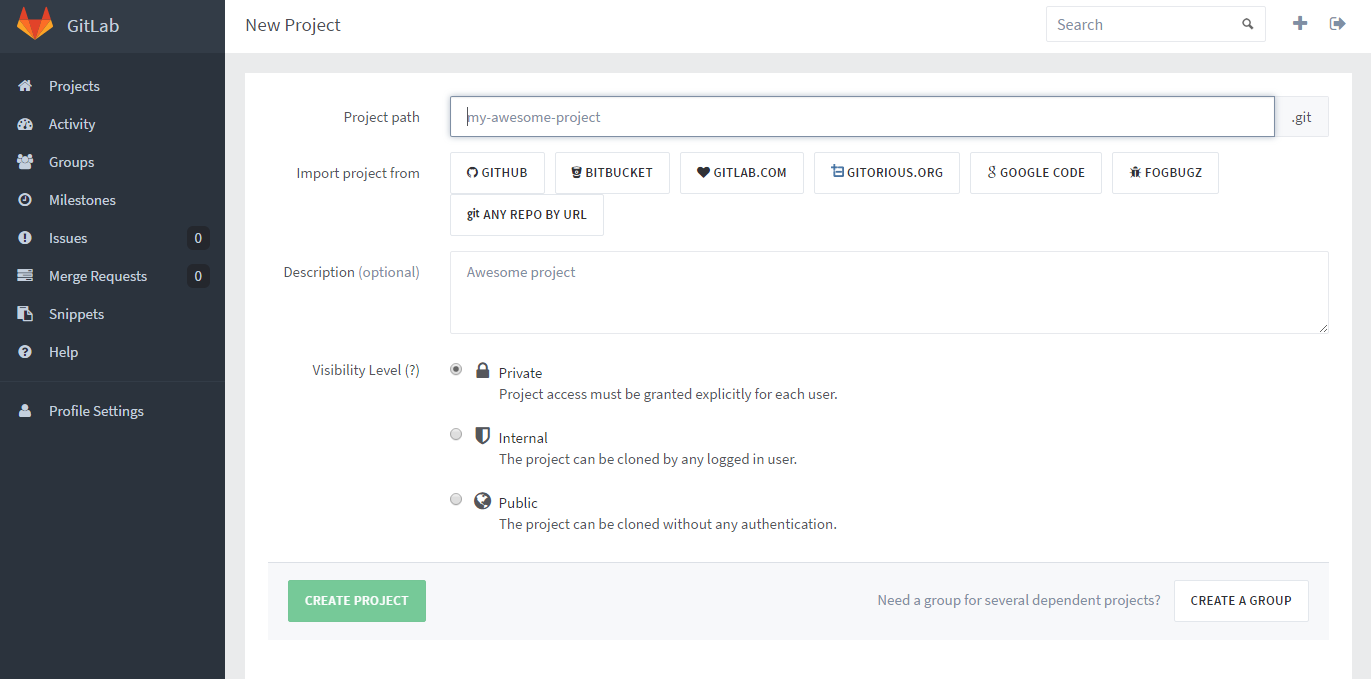Click the Activity dashboard icon

[26, 124]
